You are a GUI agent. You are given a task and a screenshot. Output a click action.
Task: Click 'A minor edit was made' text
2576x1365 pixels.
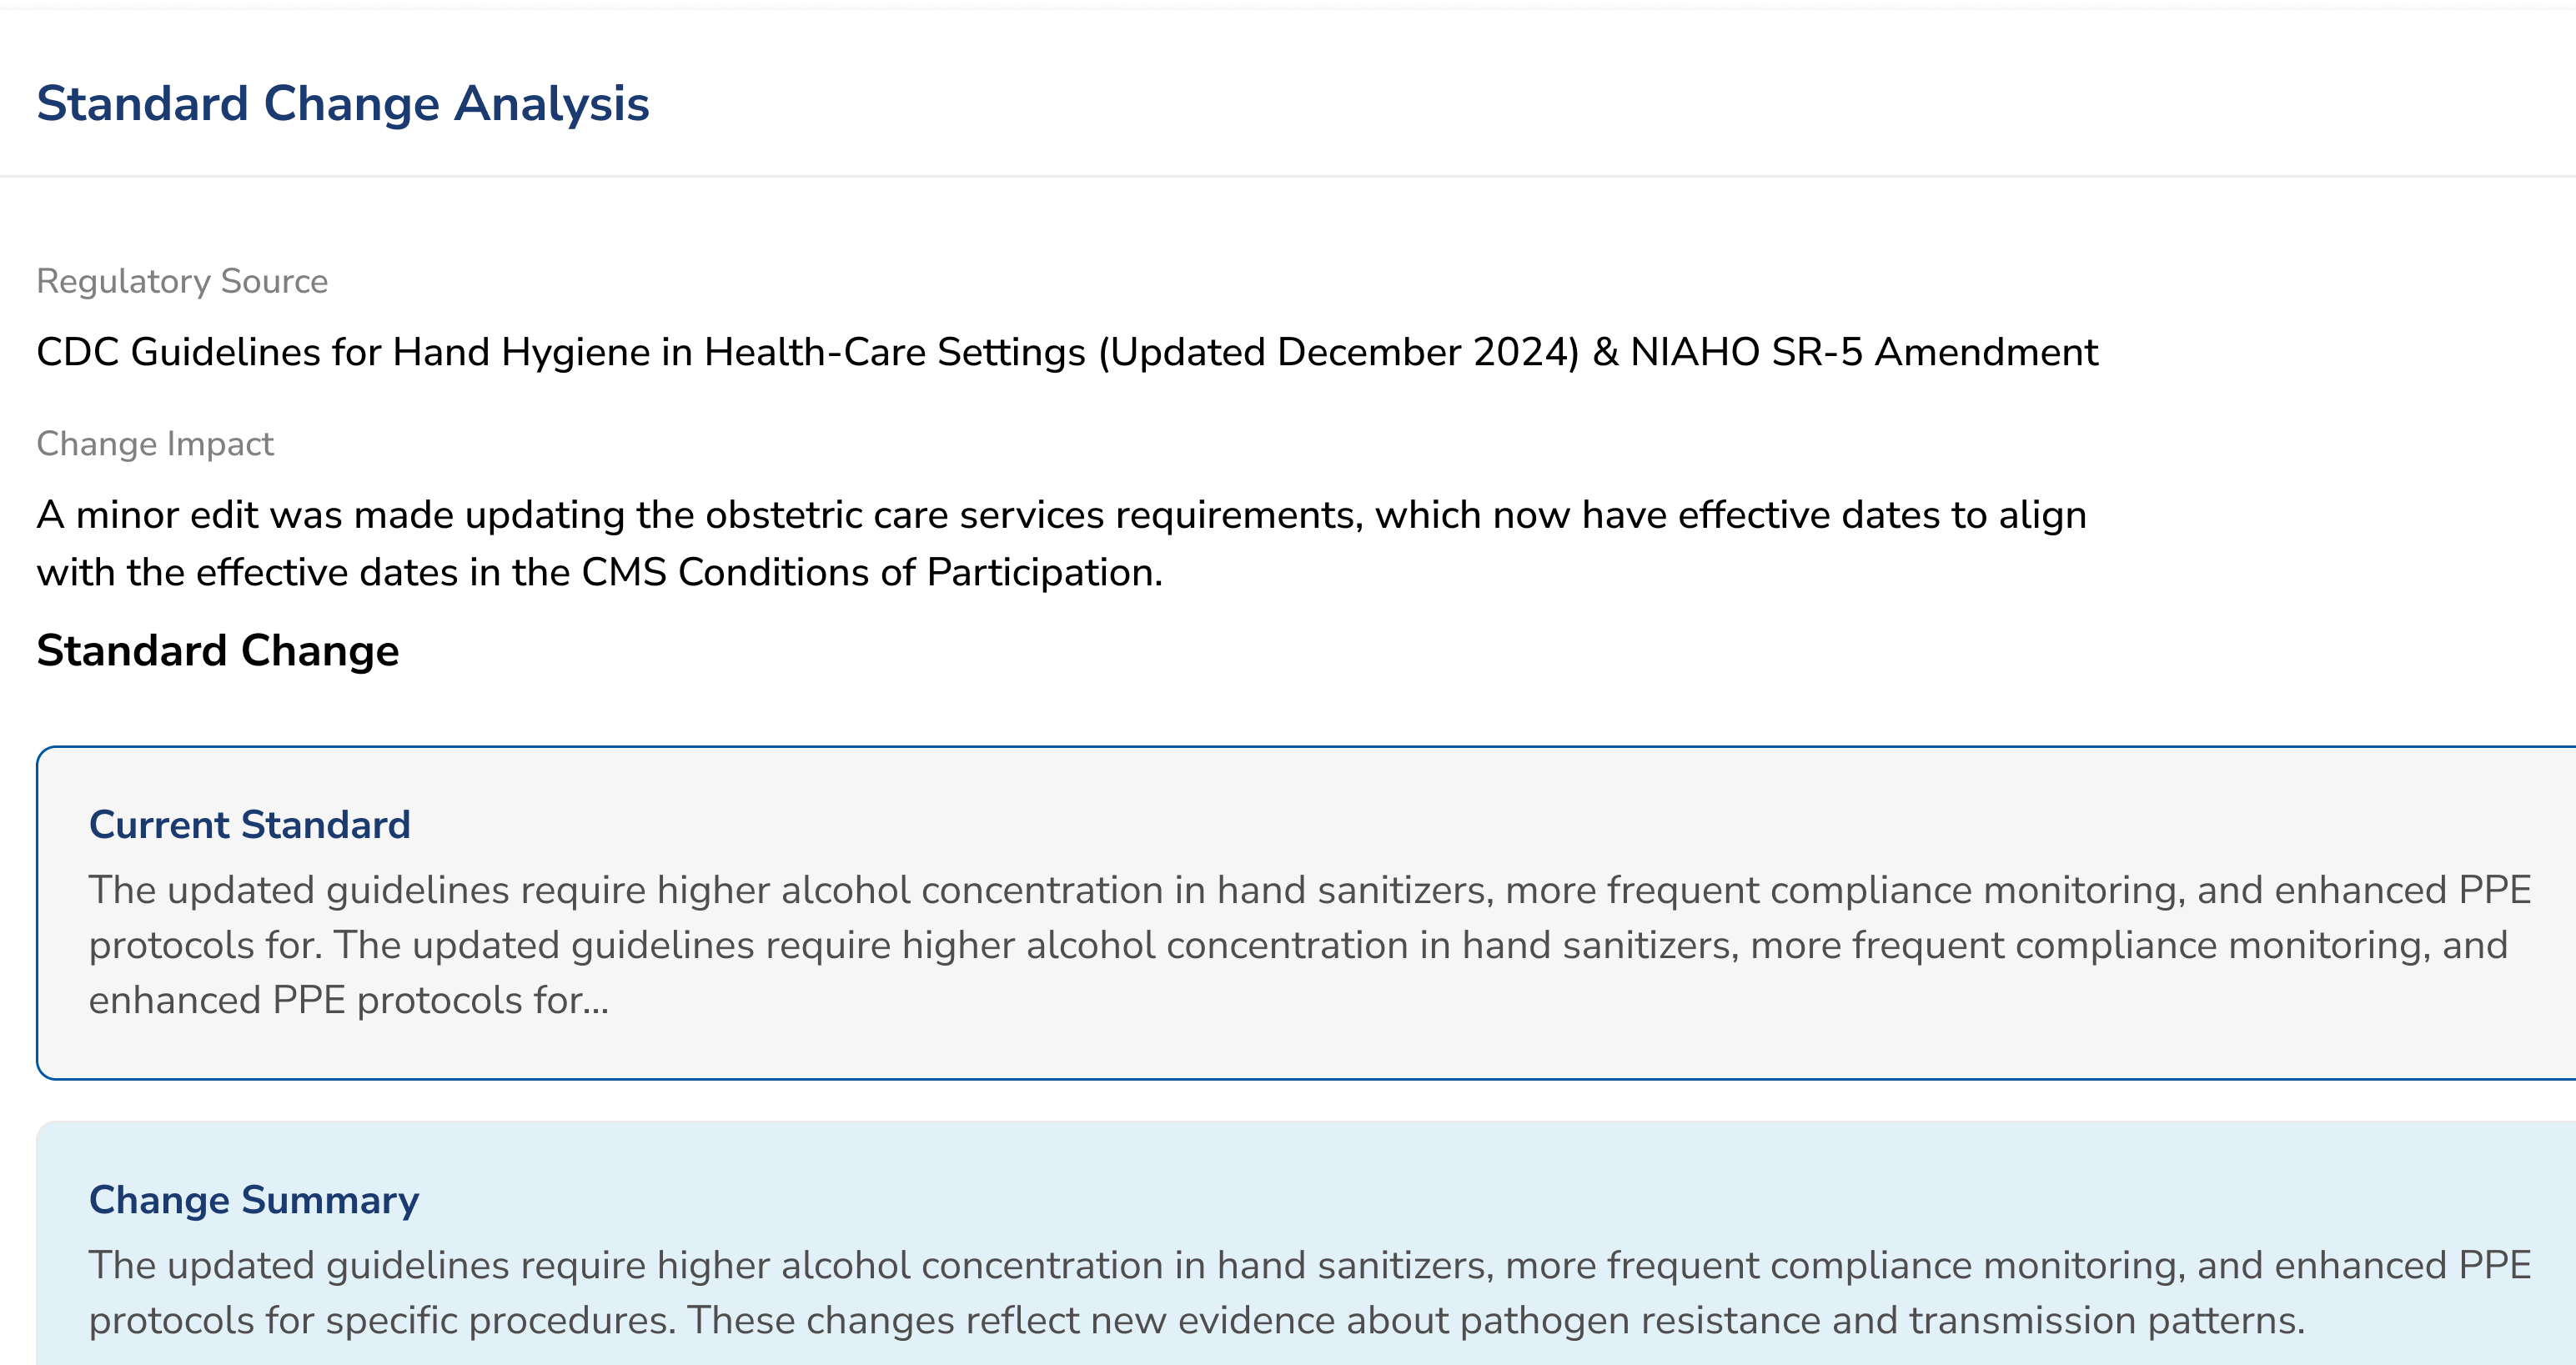coord(247,515)
